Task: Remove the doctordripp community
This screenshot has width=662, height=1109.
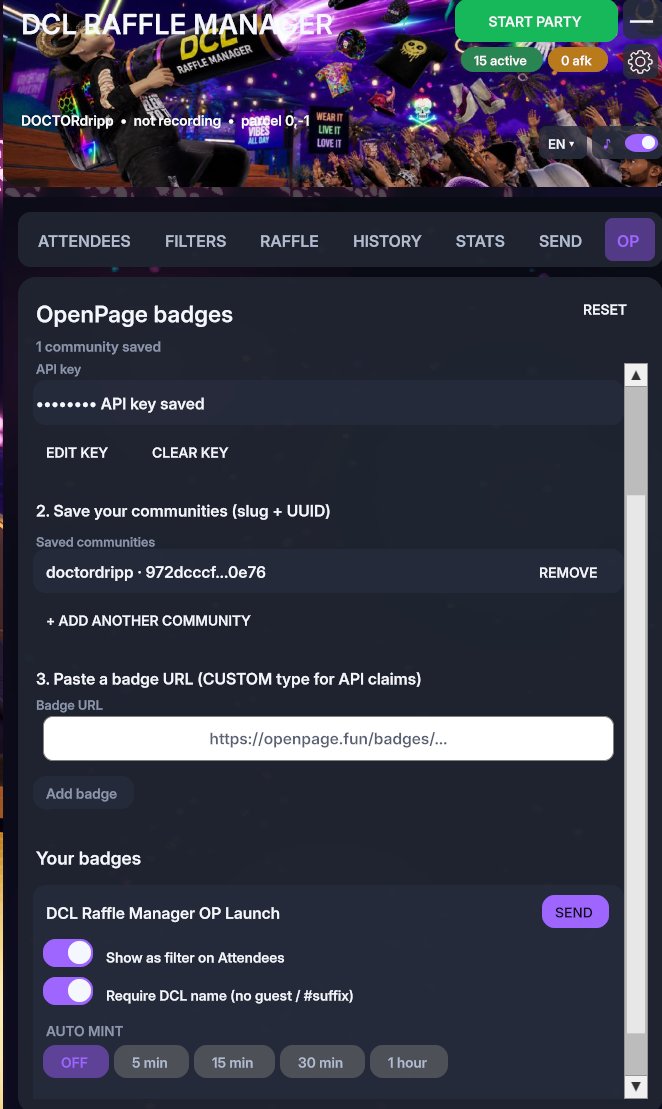Action: (568, 573)
